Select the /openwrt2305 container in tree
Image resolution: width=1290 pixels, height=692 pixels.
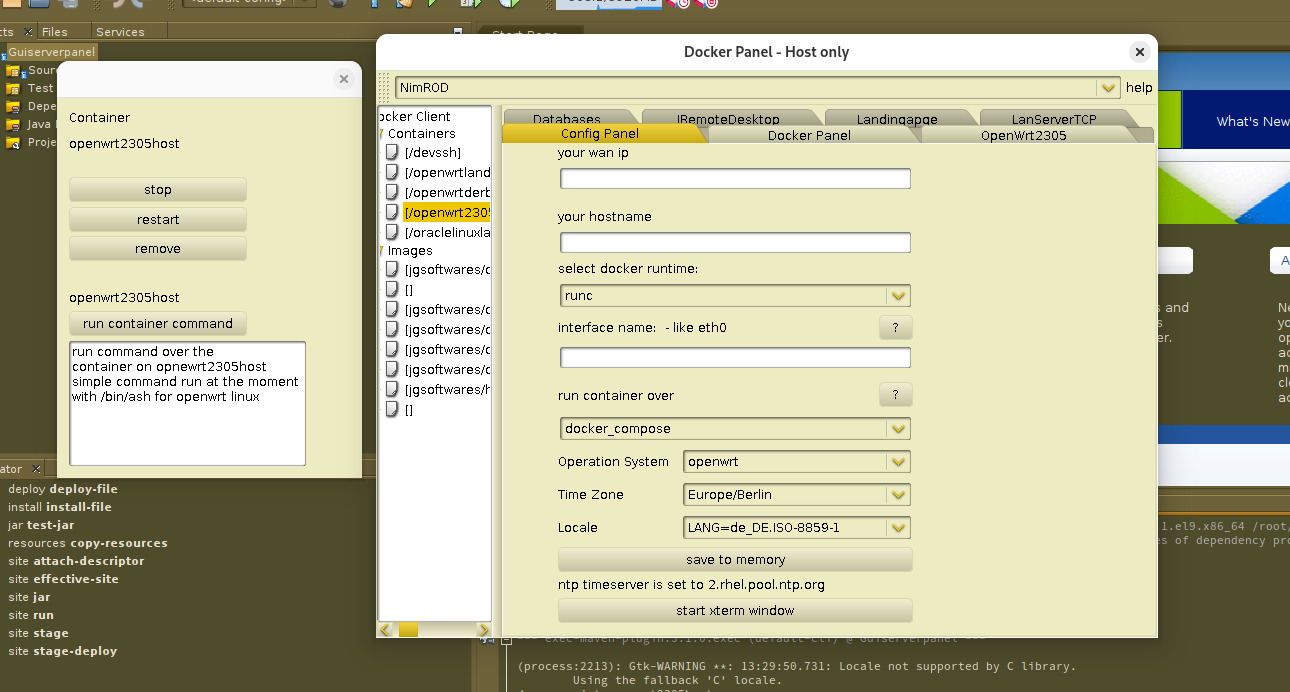point(447,212)
